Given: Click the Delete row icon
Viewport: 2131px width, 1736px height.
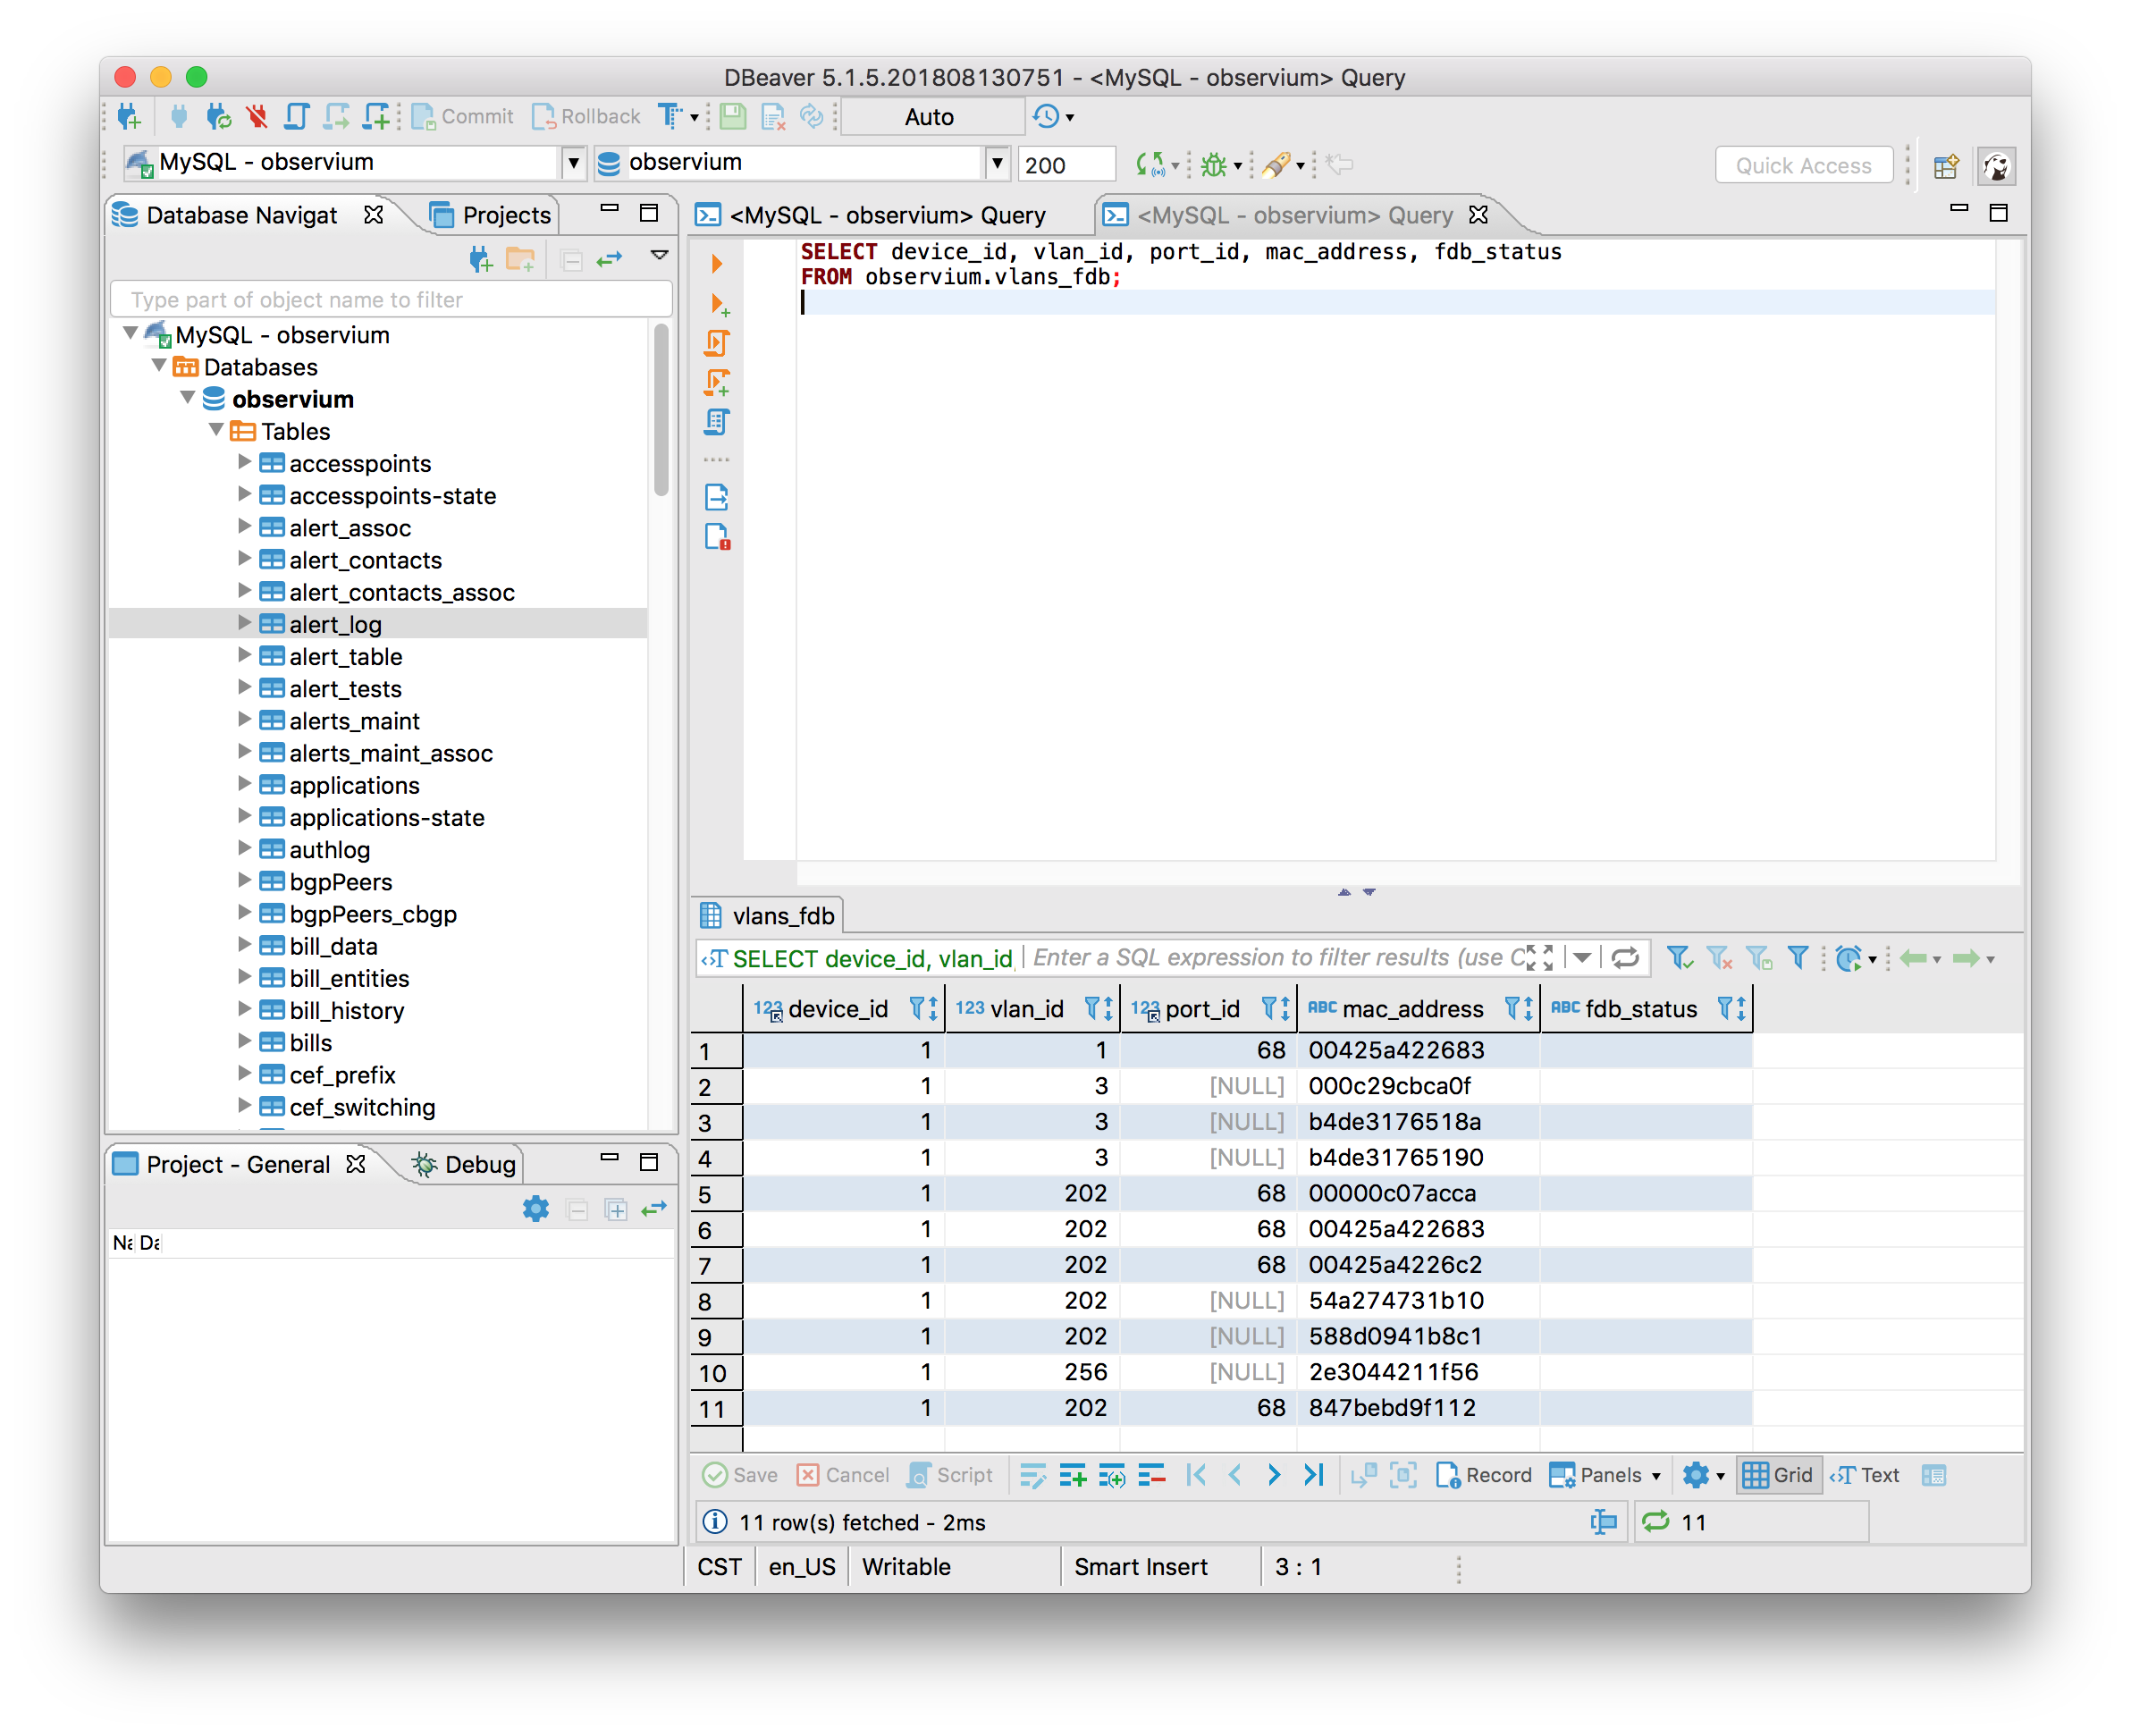Looking at the screenshot, I should pyautogui.click(x=1151, y=1475).
